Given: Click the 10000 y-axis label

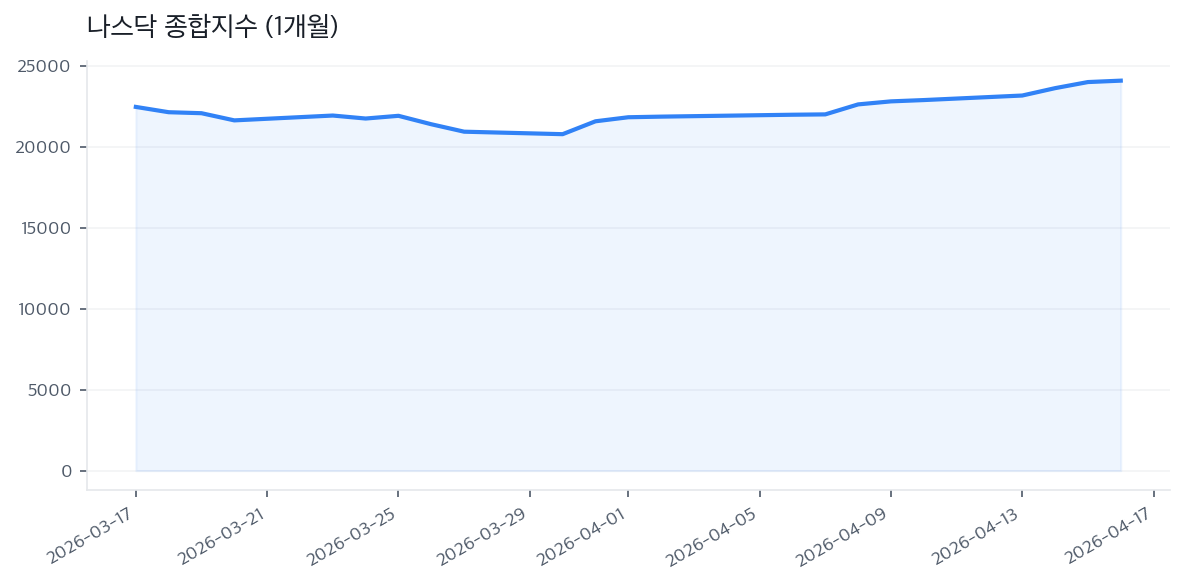Looking at the screenshot, I should tap(47, 309).
